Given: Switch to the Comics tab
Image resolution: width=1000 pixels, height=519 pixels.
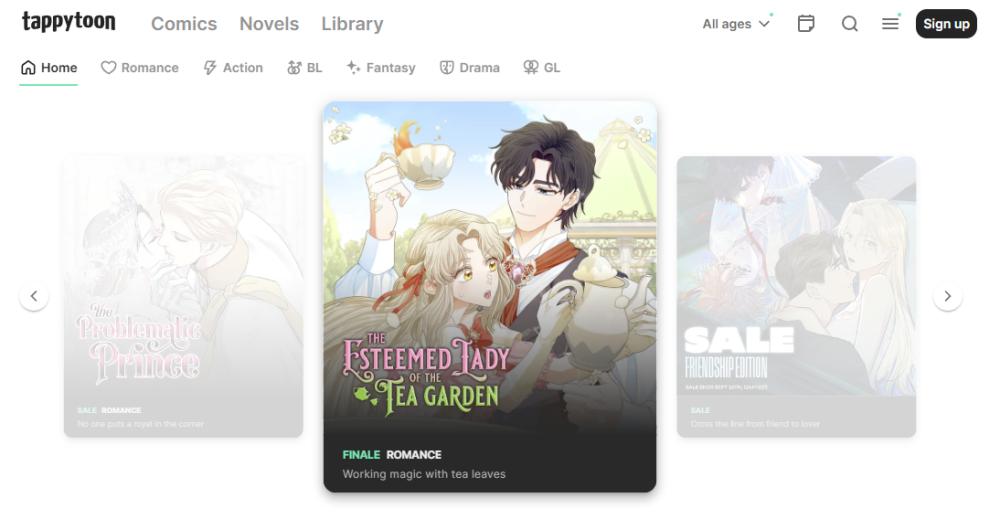Looking at the screenshot, I should (184, 24).
